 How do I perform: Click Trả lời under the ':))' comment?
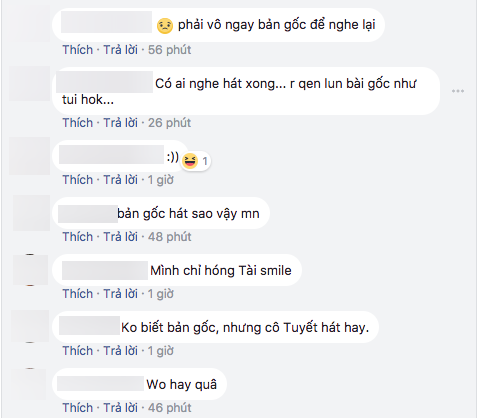click(x=120, y=180)
